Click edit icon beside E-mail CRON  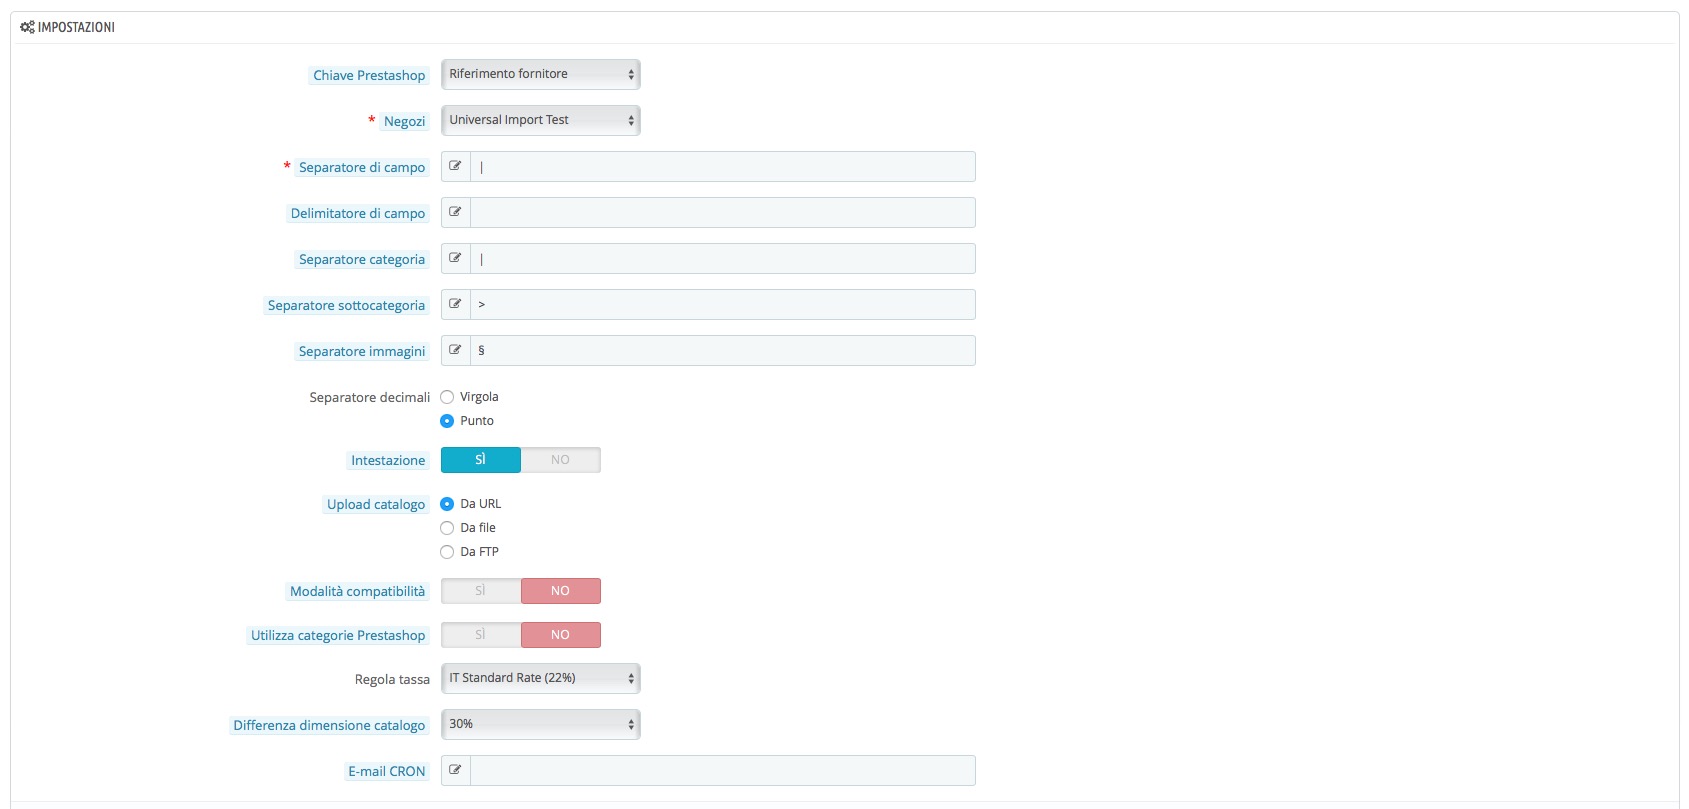tap(455, 770)
